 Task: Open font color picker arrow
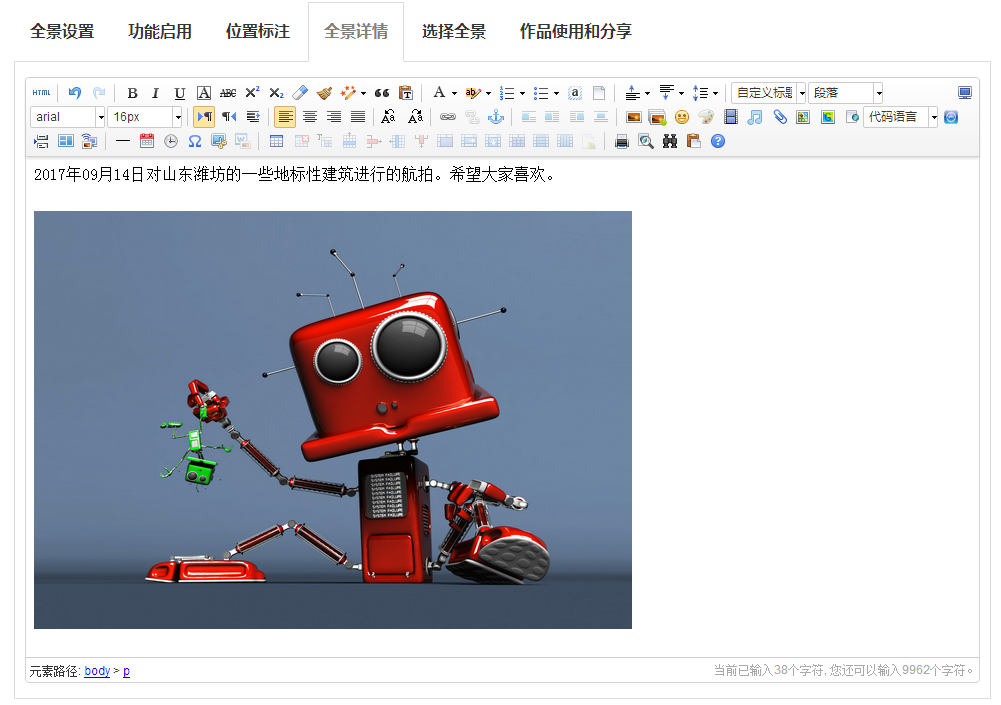[455, 93]
